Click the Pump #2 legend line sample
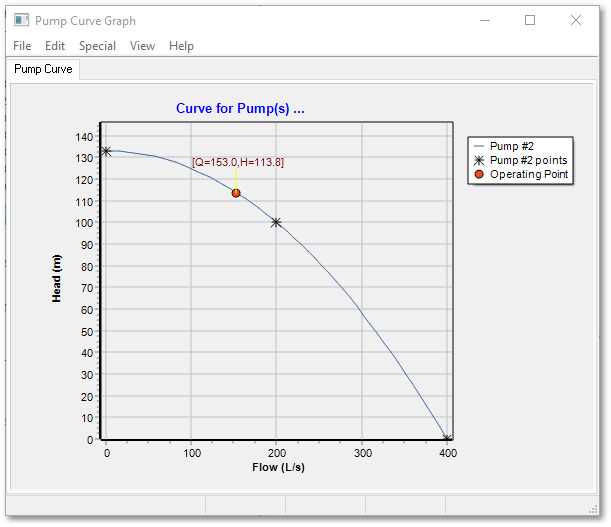 (479, 146)
